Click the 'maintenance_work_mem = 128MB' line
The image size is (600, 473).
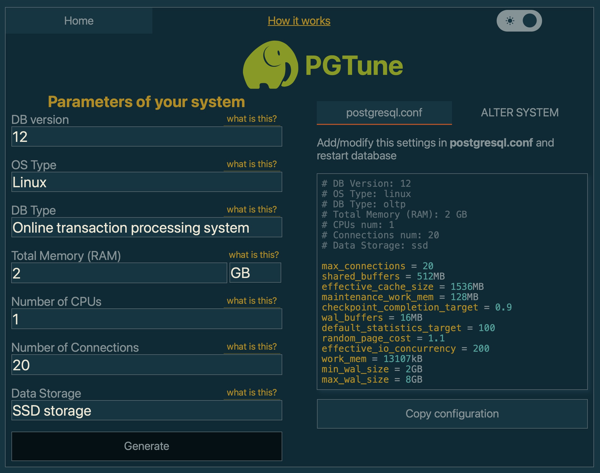[400, 297]
